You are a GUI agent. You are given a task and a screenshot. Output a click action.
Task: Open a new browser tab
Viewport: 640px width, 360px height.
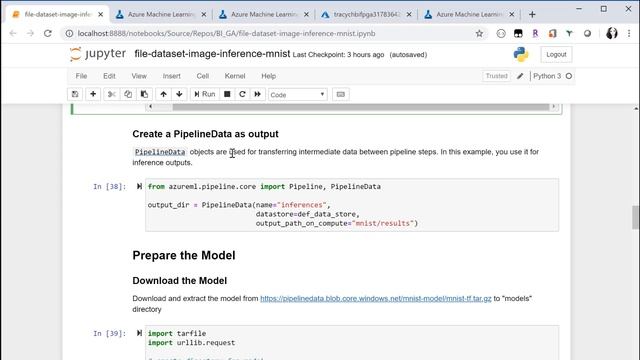point(532,15)
